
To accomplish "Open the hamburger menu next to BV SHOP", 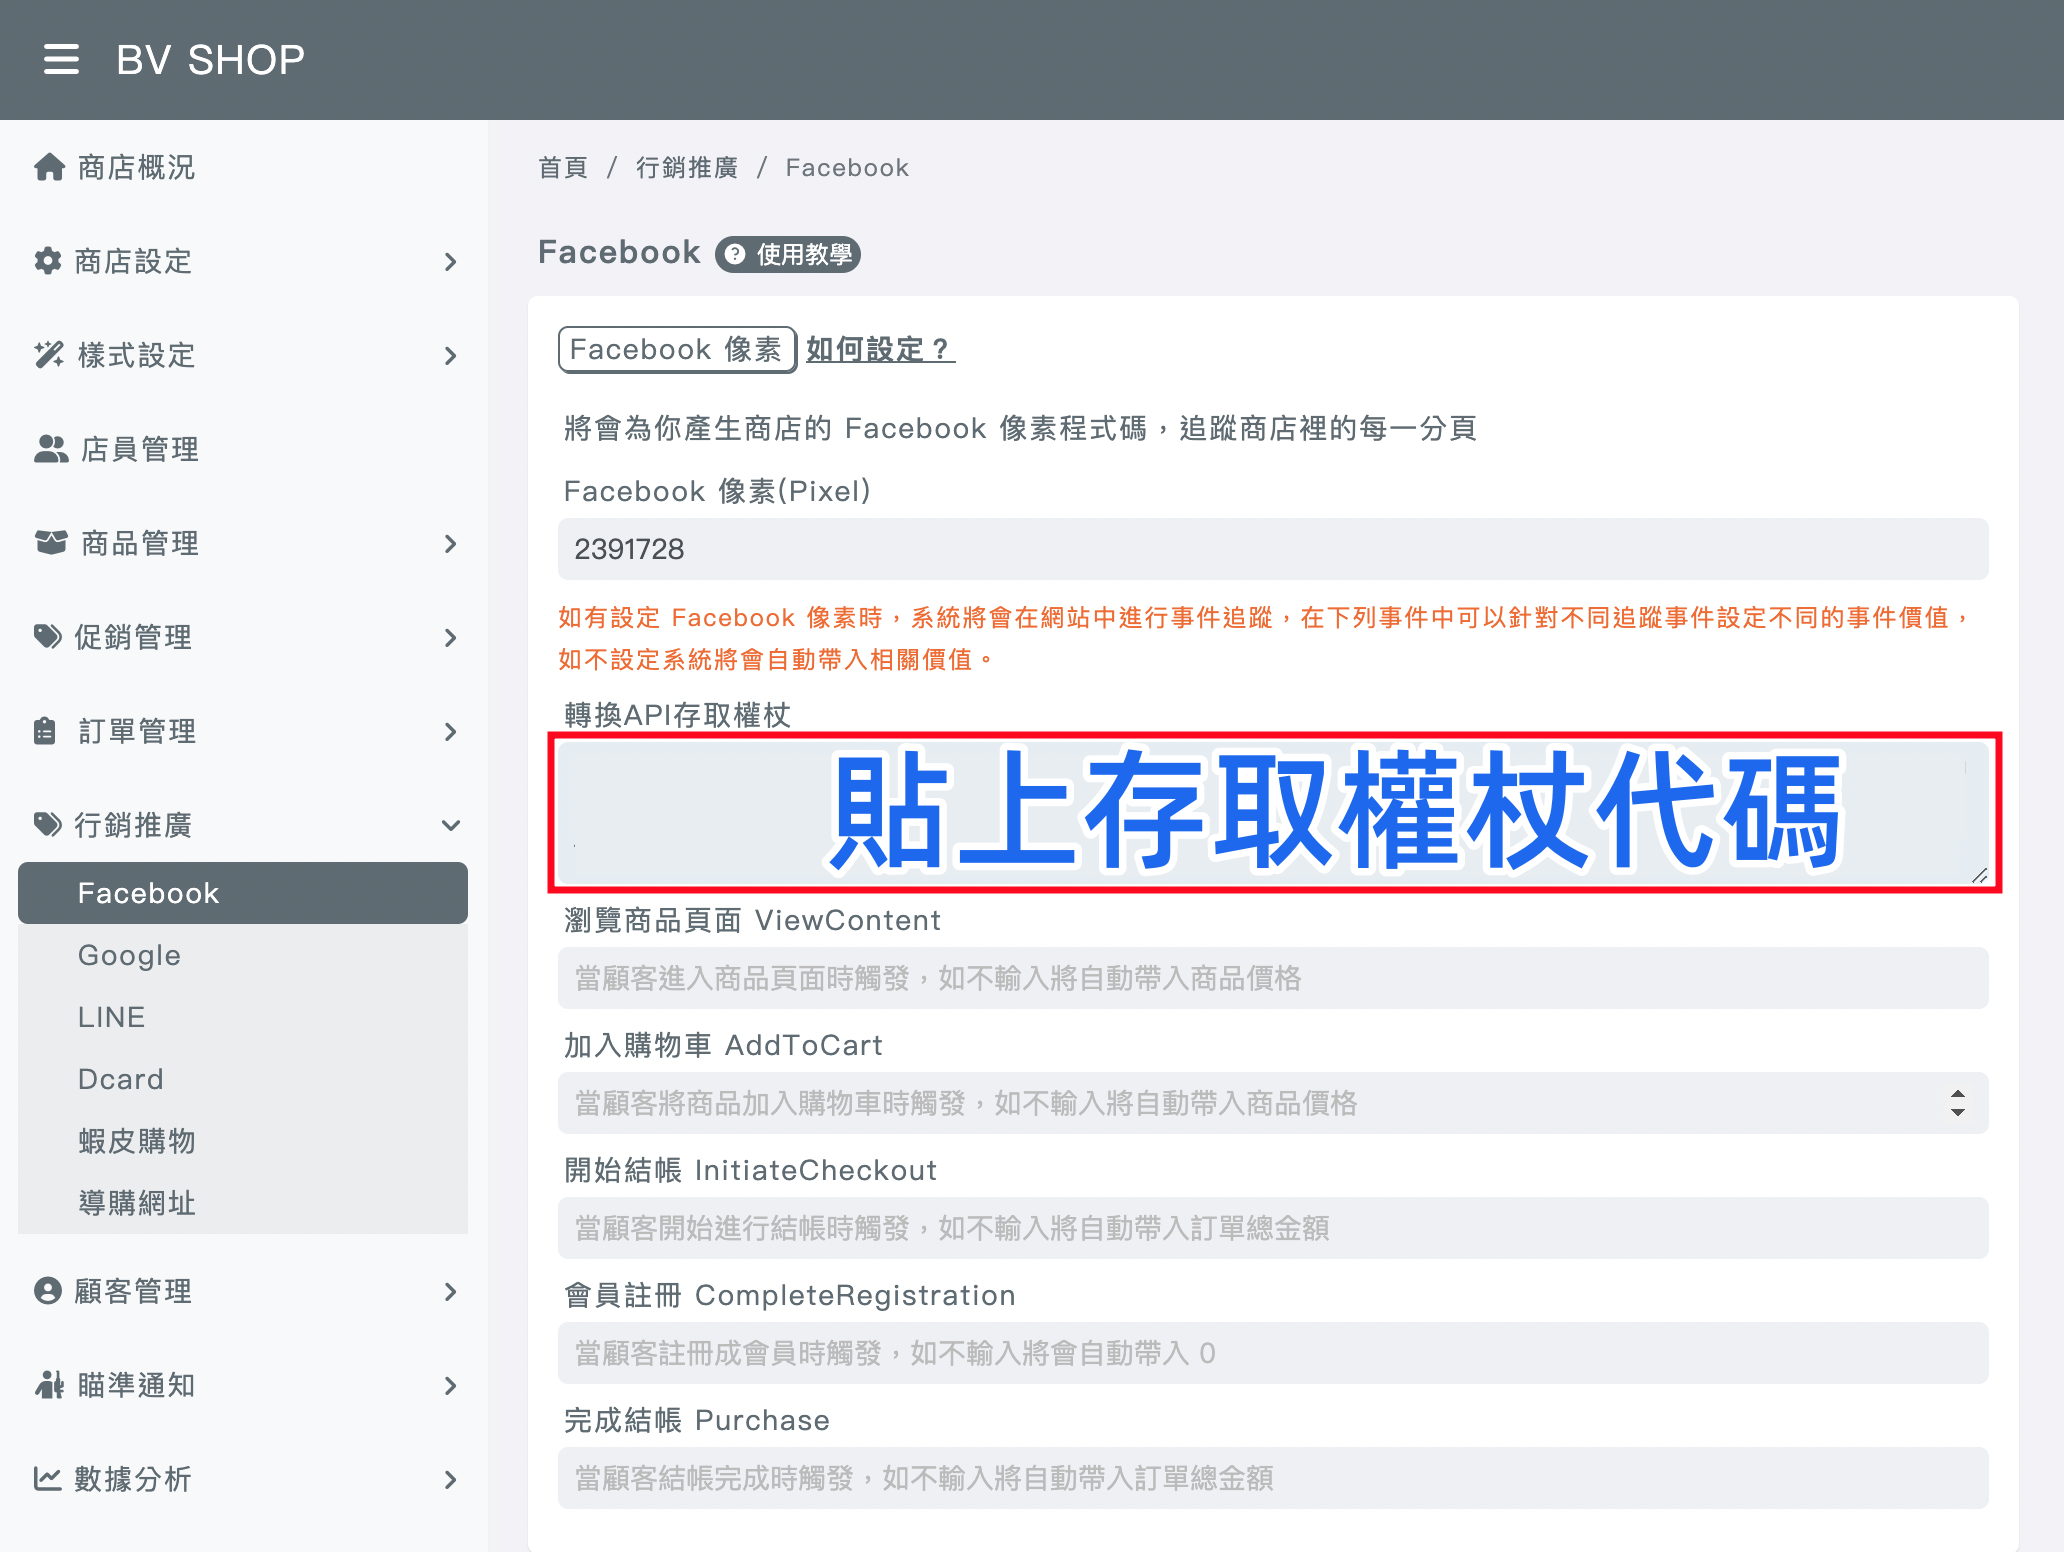I will tap(61, 60).
